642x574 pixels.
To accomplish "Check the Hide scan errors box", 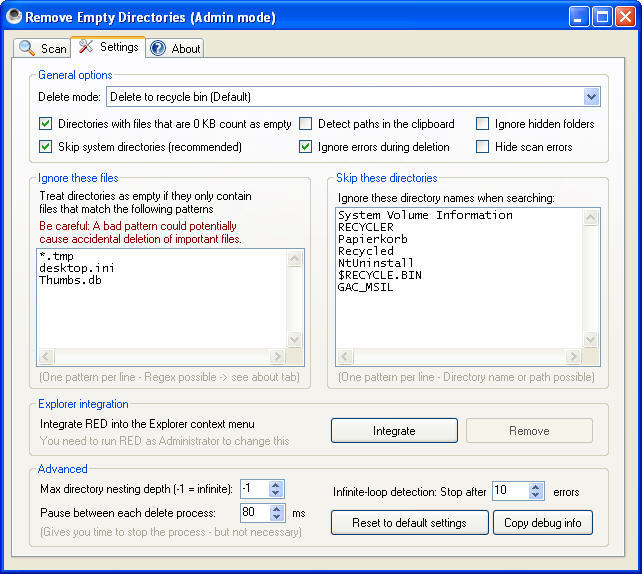I will (x=483, y=147).
